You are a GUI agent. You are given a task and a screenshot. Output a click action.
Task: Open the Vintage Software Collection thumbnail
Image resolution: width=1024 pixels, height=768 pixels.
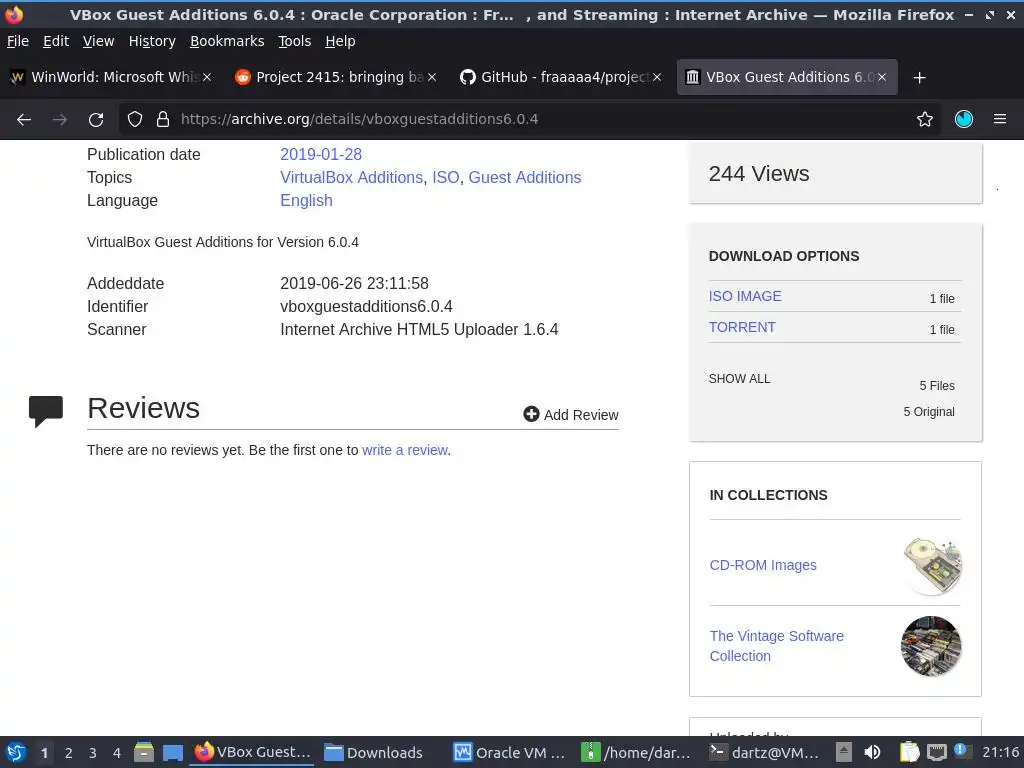pos(931,646)
